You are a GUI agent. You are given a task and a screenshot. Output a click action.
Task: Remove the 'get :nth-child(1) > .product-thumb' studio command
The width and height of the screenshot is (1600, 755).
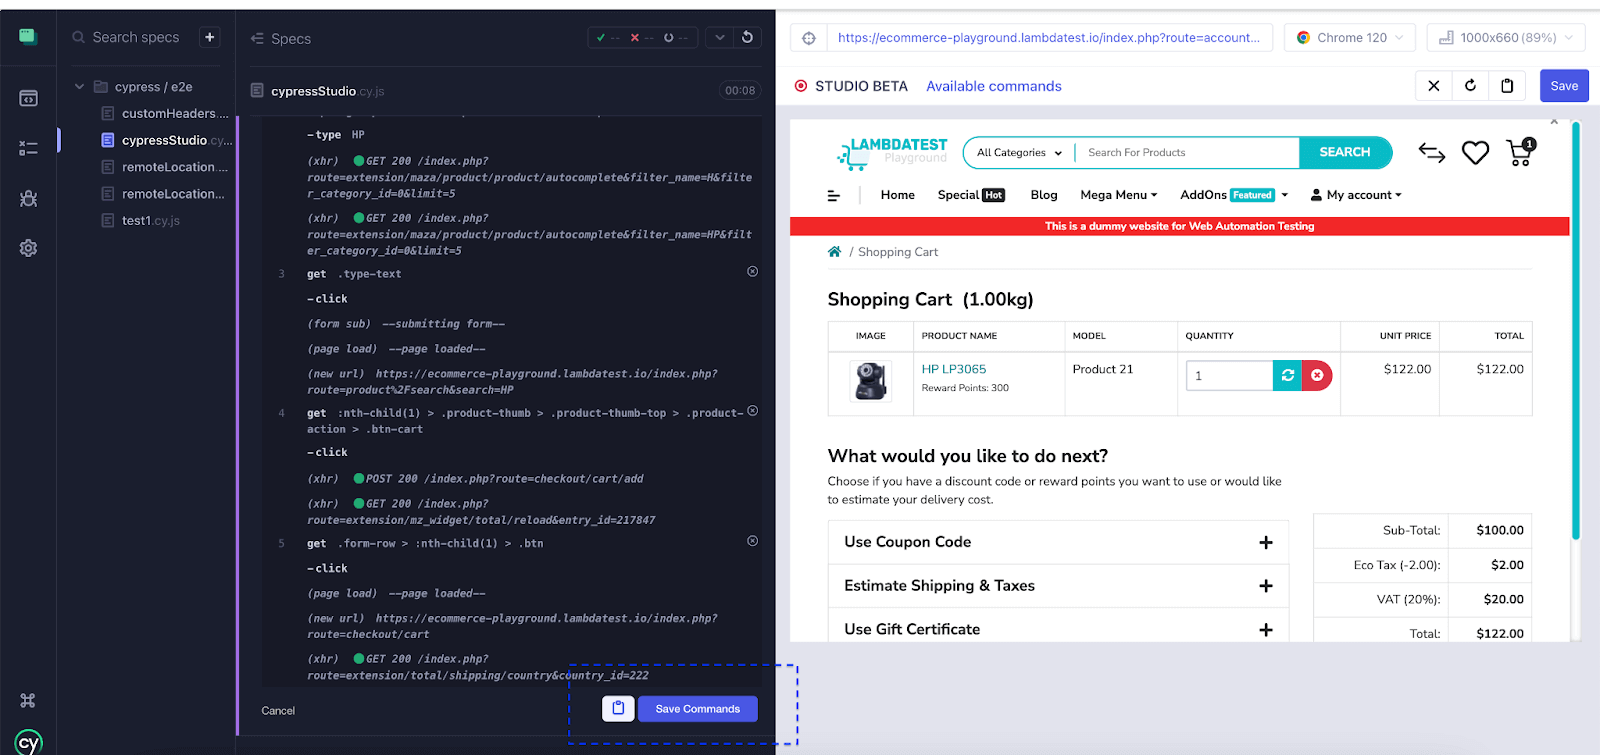(x=752, y=410)
